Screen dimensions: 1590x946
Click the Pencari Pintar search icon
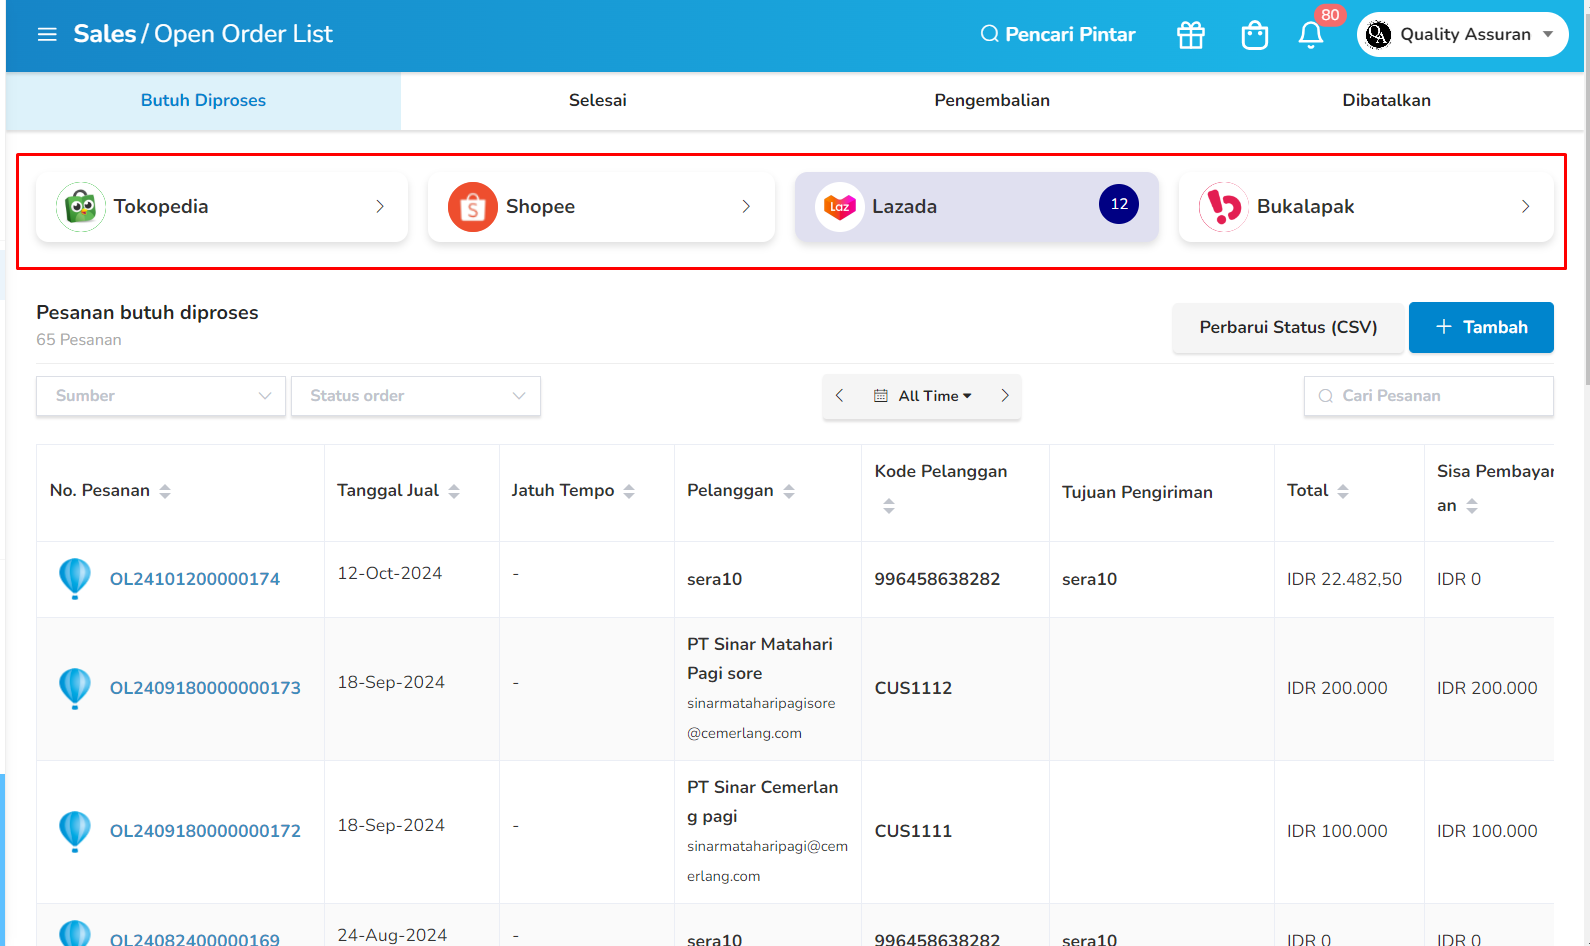tap(990, 34)
